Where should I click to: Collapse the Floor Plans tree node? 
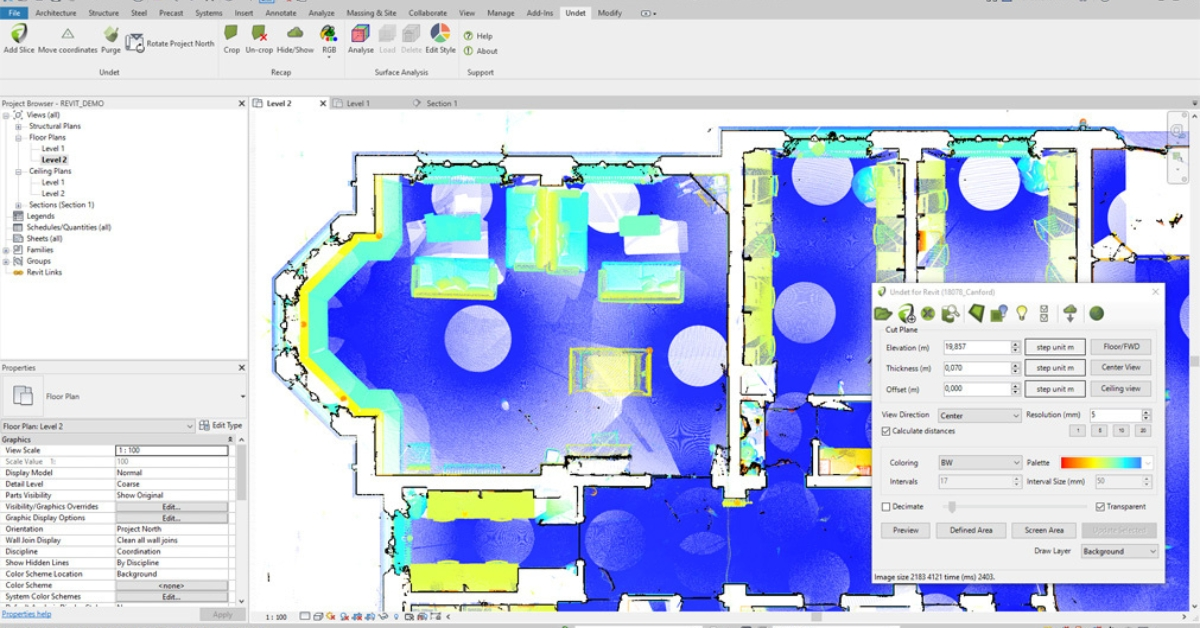click(19, 138)
